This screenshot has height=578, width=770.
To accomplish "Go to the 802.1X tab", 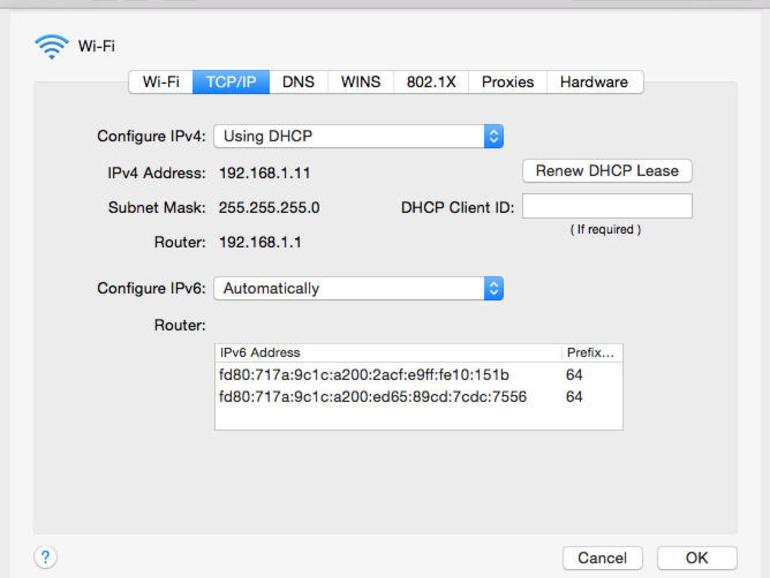I will (x=431, y=82).
